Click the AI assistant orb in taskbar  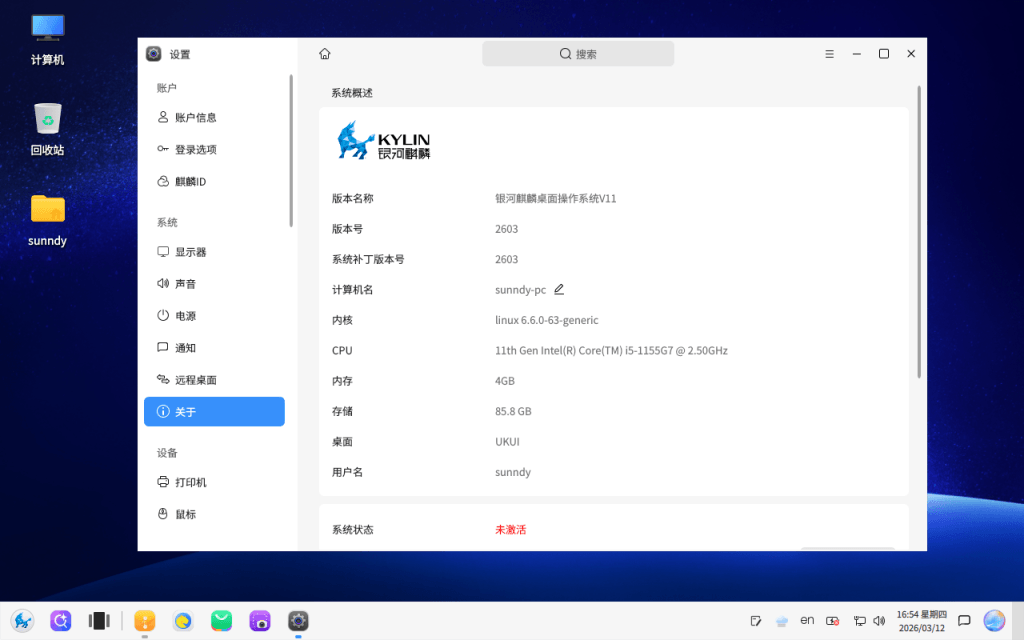point(995,621)
